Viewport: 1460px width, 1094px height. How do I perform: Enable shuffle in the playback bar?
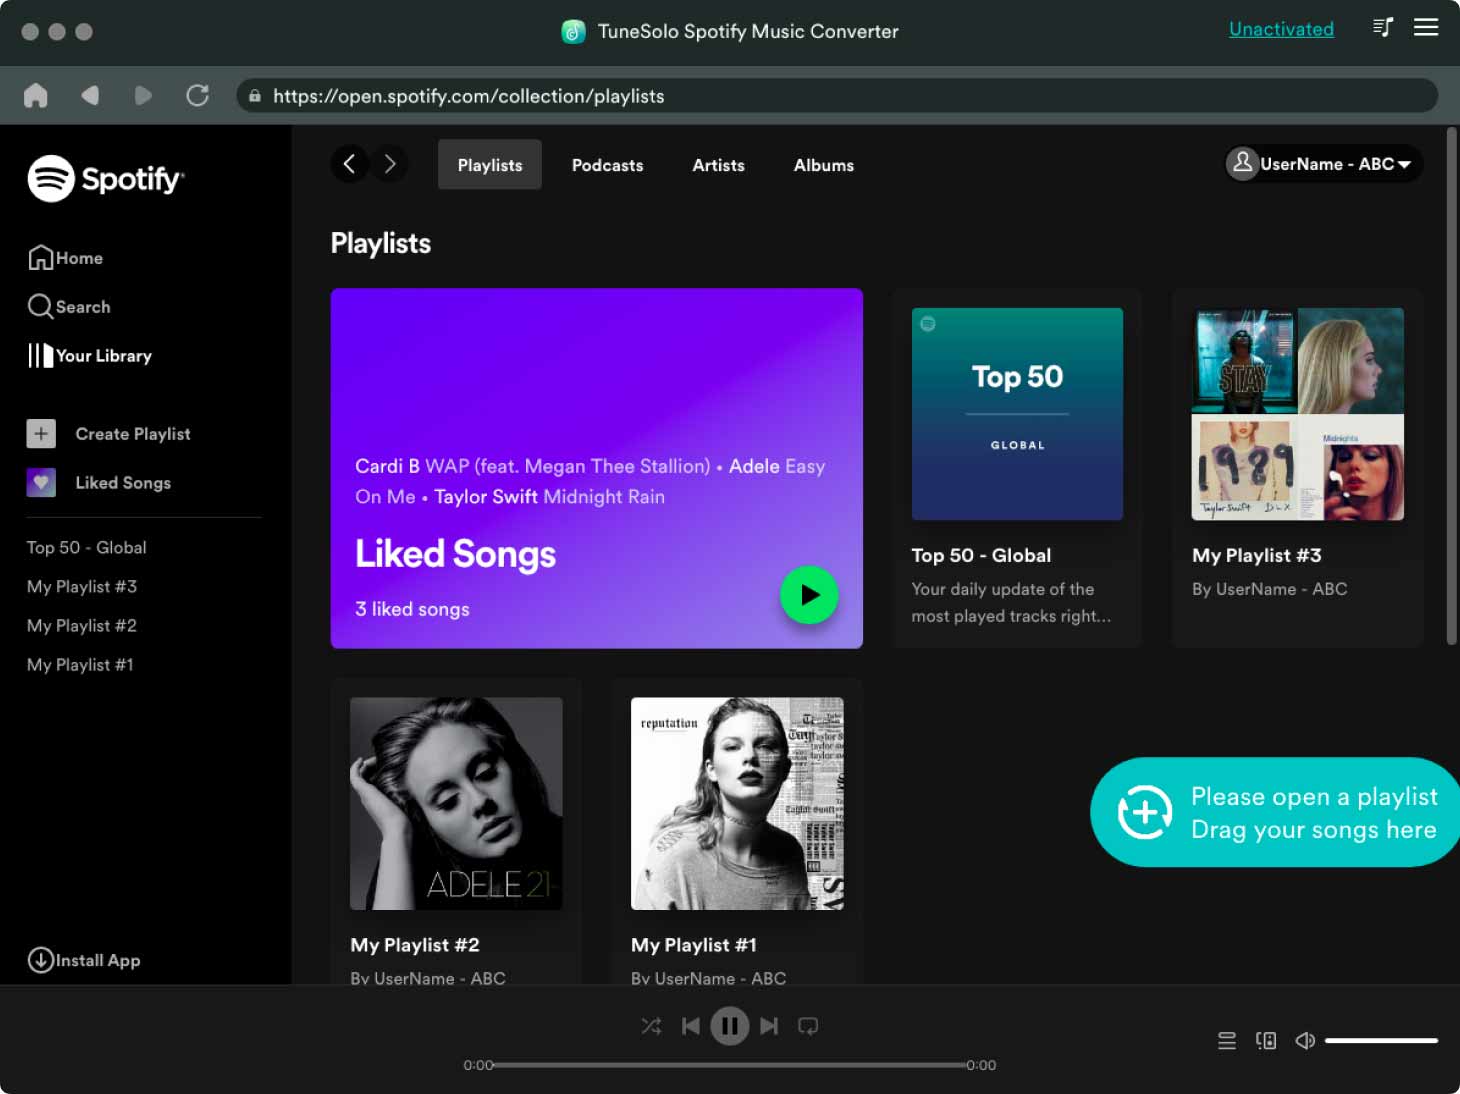coord(651,1025)
